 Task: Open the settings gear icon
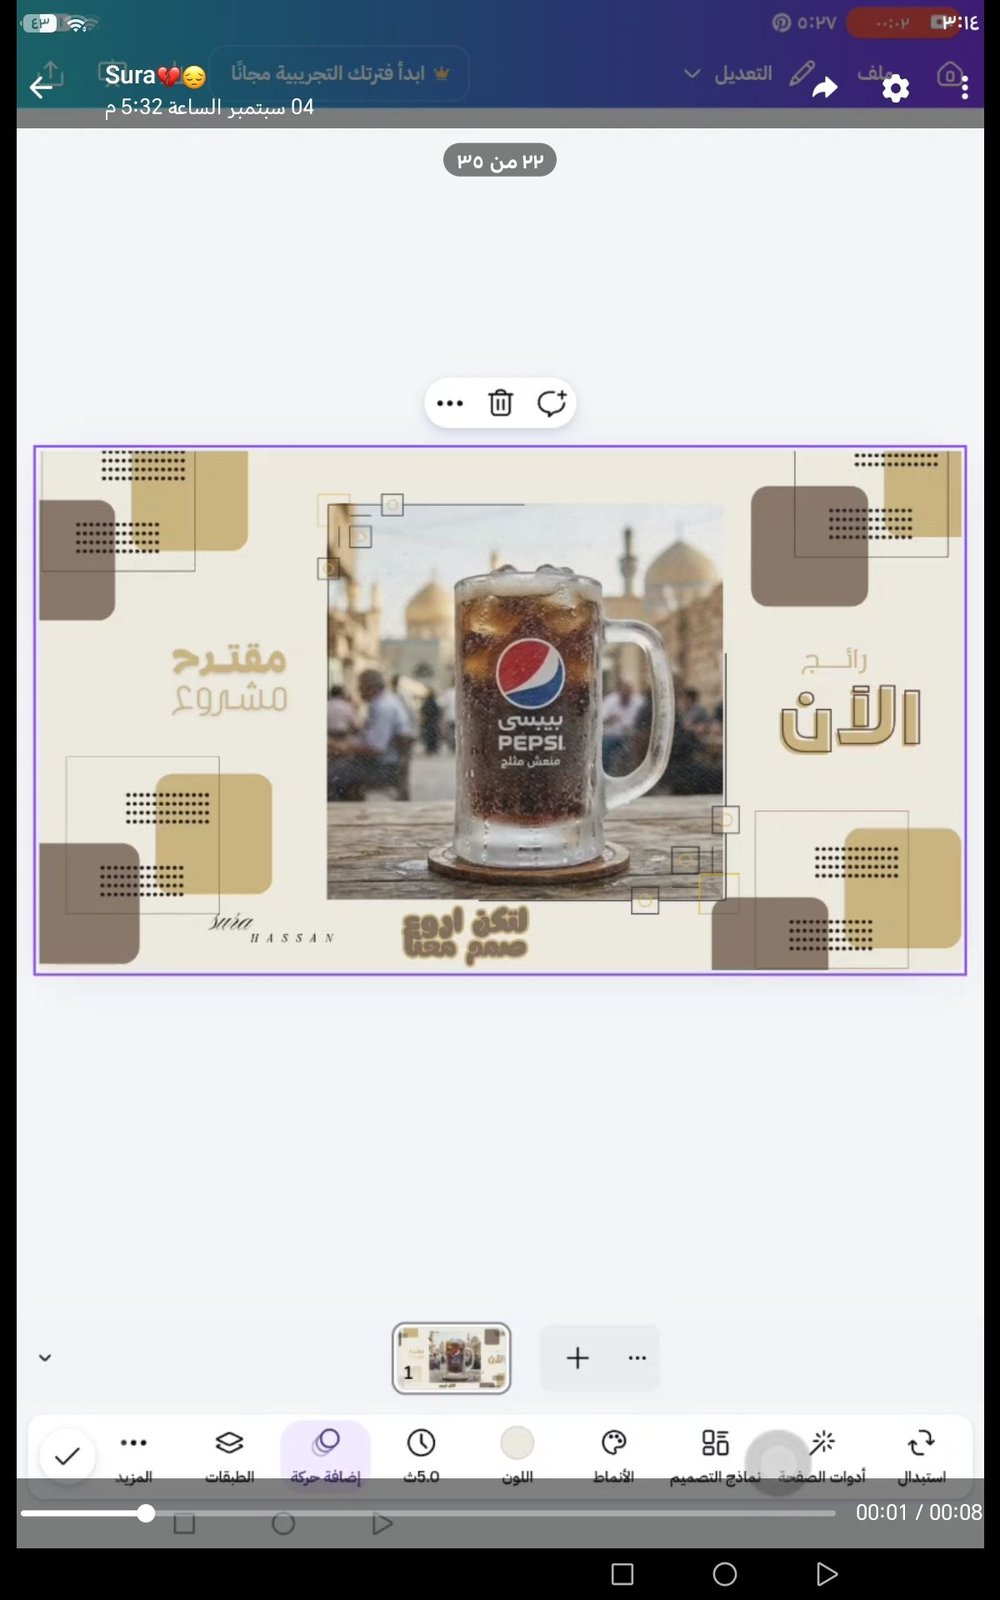click(896, 89)
